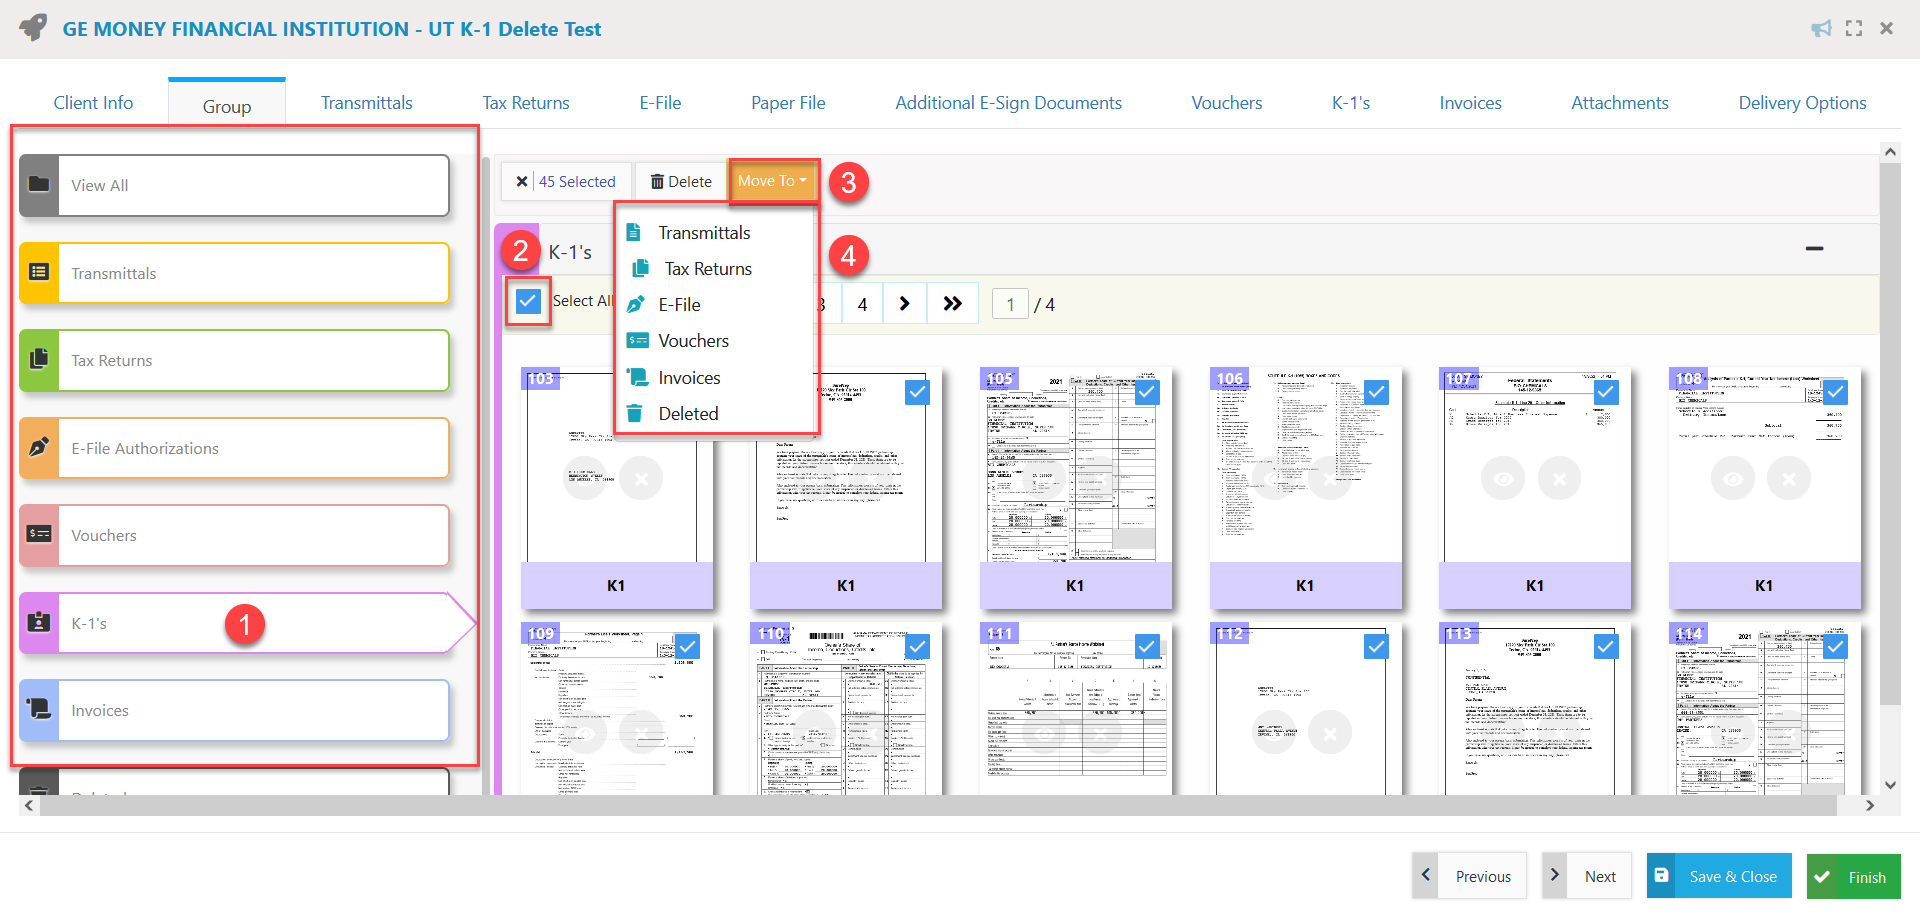This screenshot has width=1920, height=920.
Task: Collapse the K-1's group with the minus control
Action: 1816,248
